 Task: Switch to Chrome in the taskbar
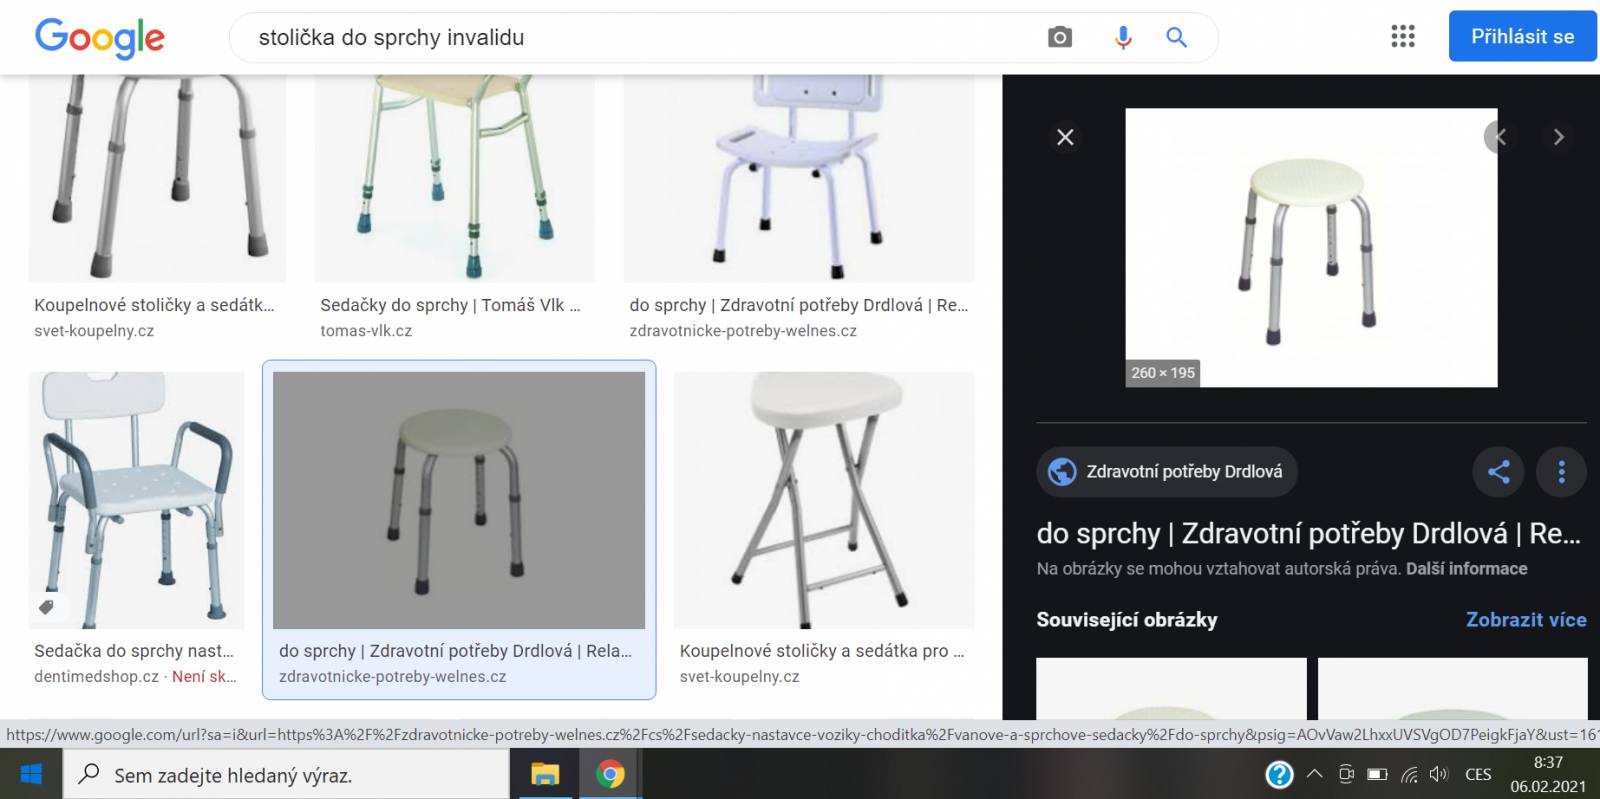610,774
